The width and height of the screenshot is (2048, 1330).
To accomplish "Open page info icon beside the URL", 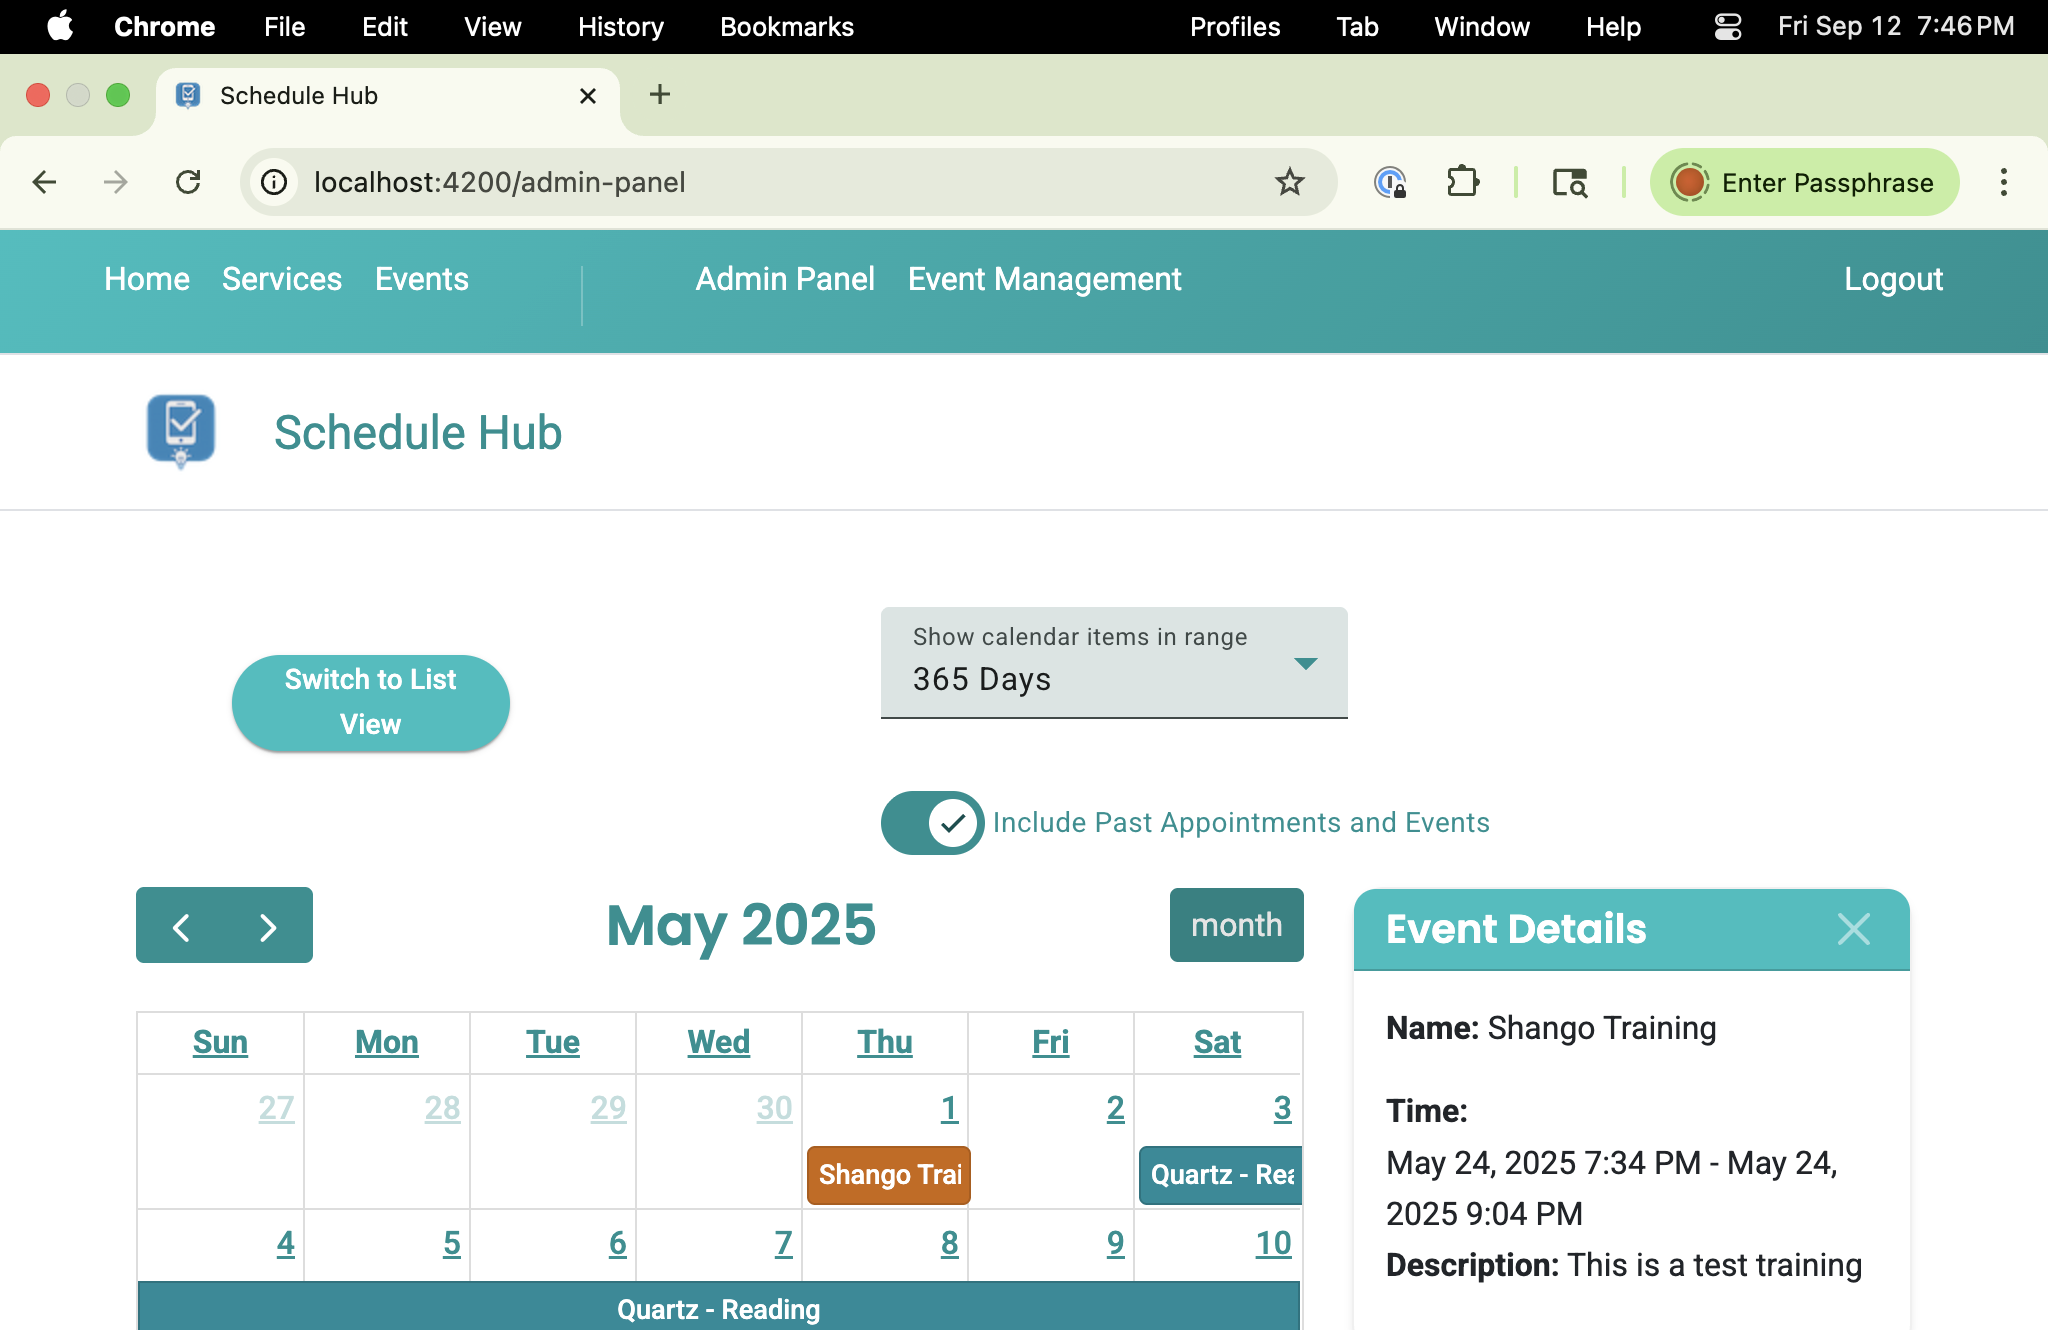I will point(273,182).
